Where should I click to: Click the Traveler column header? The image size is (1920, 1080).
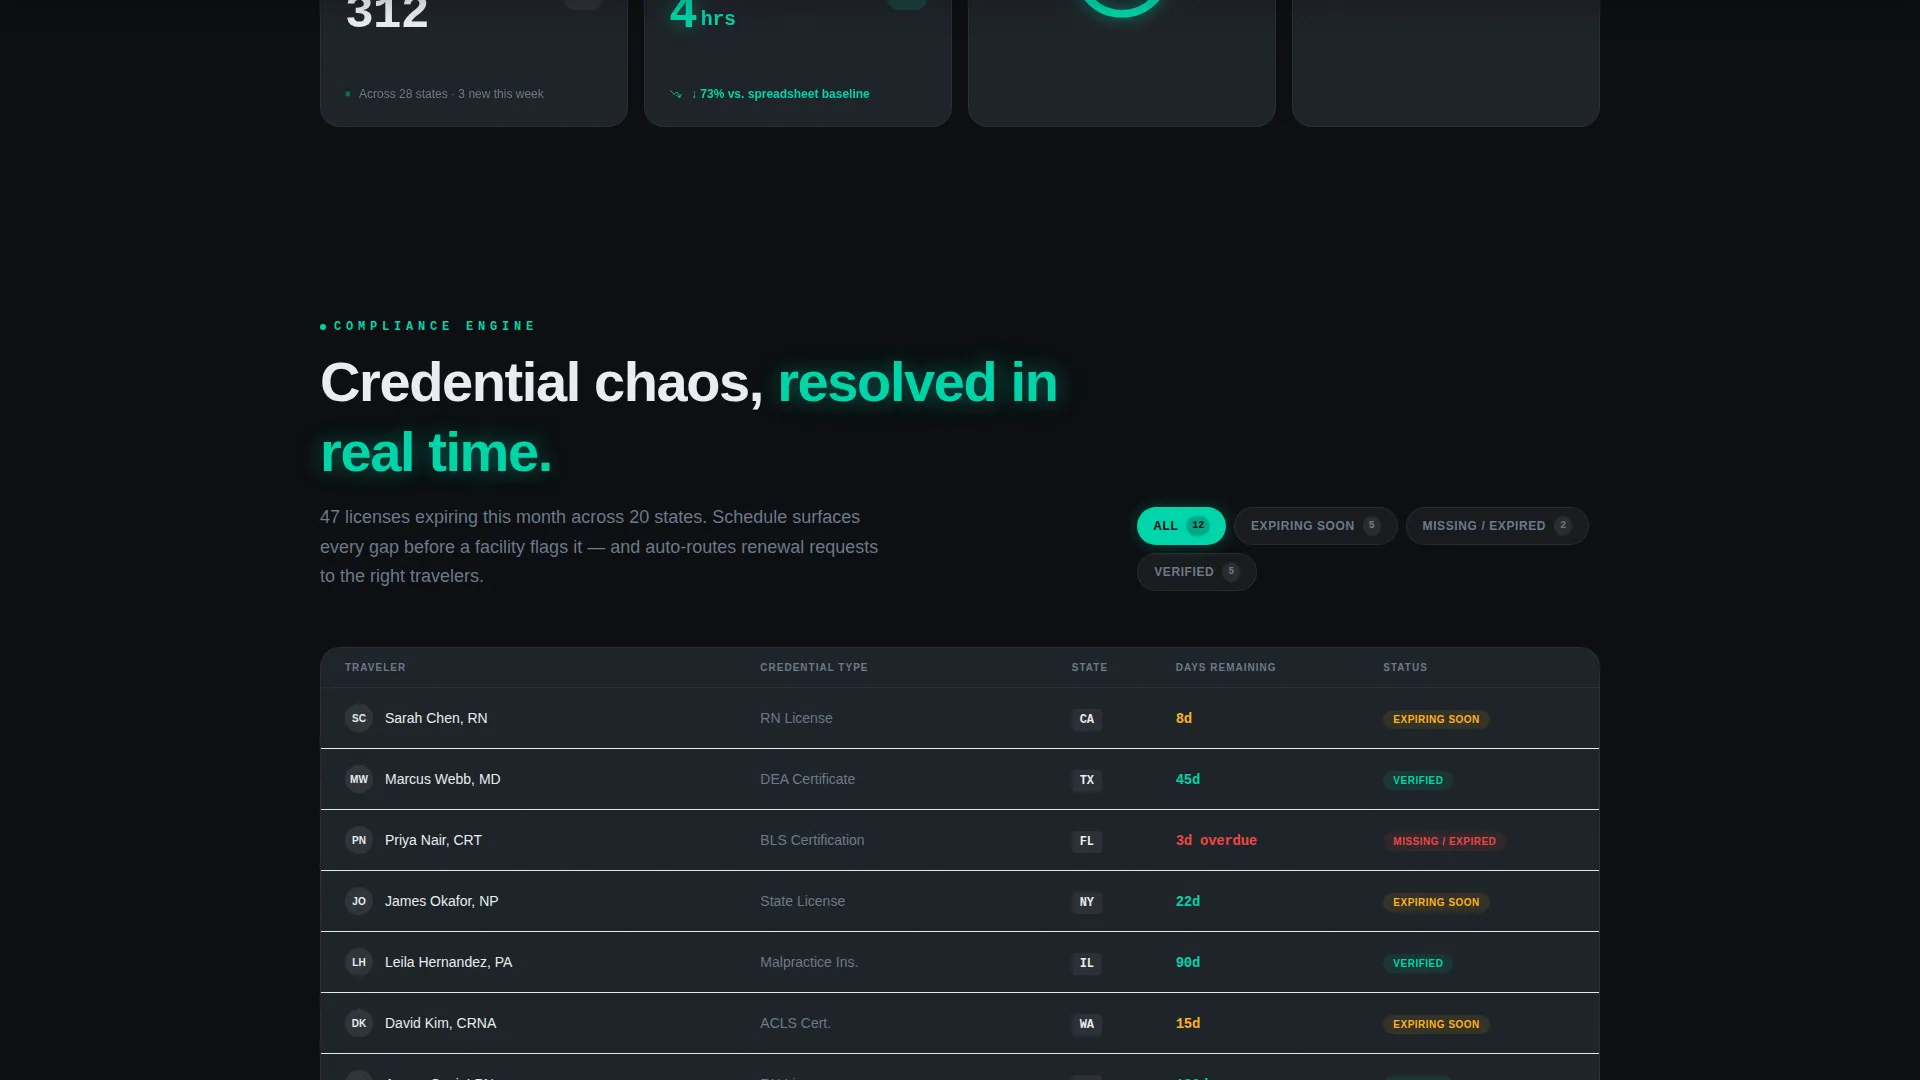click(375, 667)
